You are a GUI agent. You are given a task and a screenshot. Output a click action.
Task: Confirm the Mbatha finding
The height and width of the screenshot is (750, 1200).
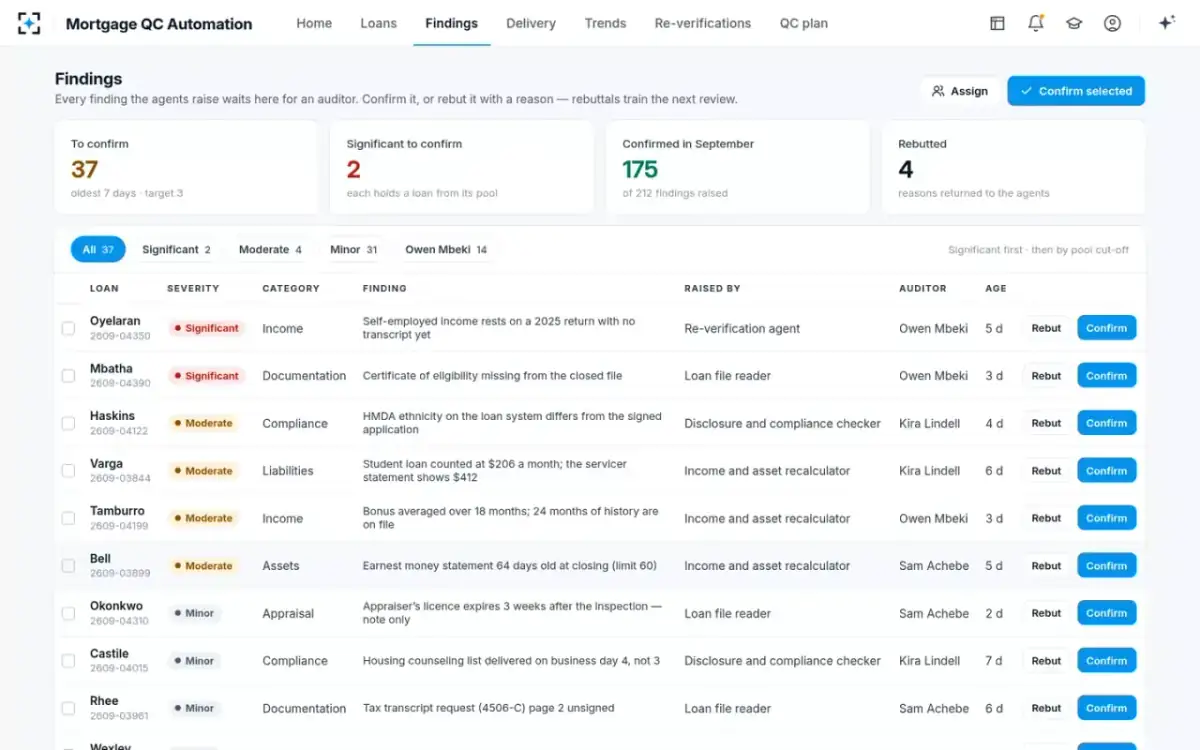coord(1106,376)
